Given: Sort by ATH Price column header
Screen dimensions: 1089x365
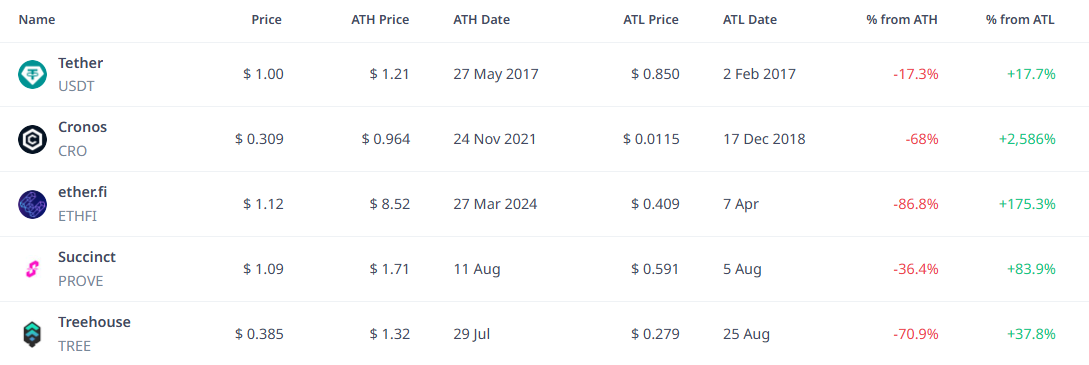Looking at the screenshot, I should click(x=380, y=20).
